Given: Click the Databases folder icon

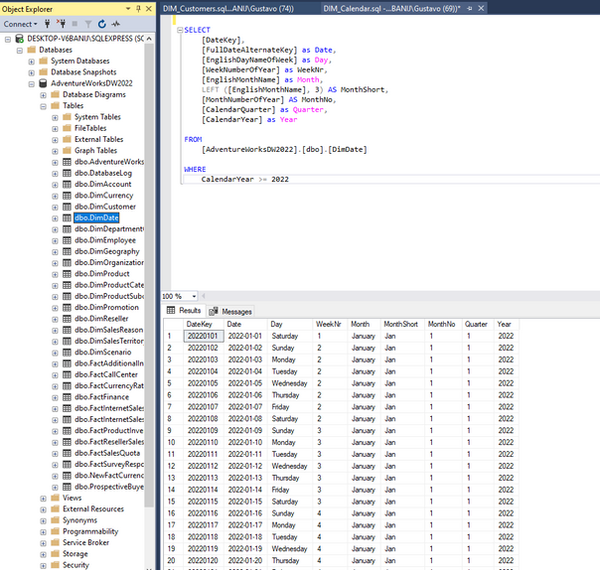Looking at the screenshot, I should pos(32,50).
